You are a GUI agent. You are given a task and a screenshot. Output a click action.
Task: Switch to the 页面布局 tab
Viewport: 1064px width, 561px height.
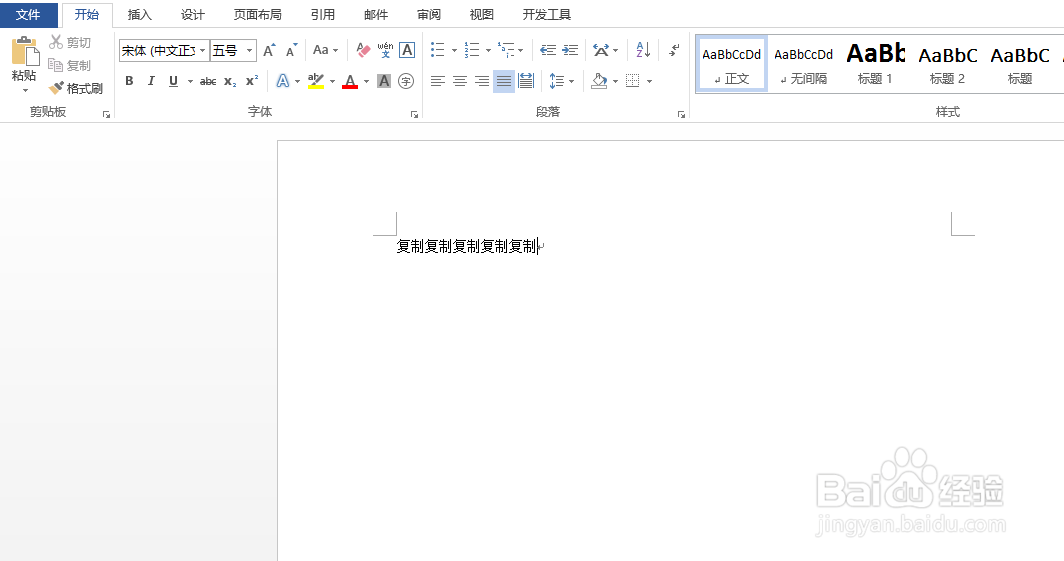pyautogui.click(x=258, y=14)
